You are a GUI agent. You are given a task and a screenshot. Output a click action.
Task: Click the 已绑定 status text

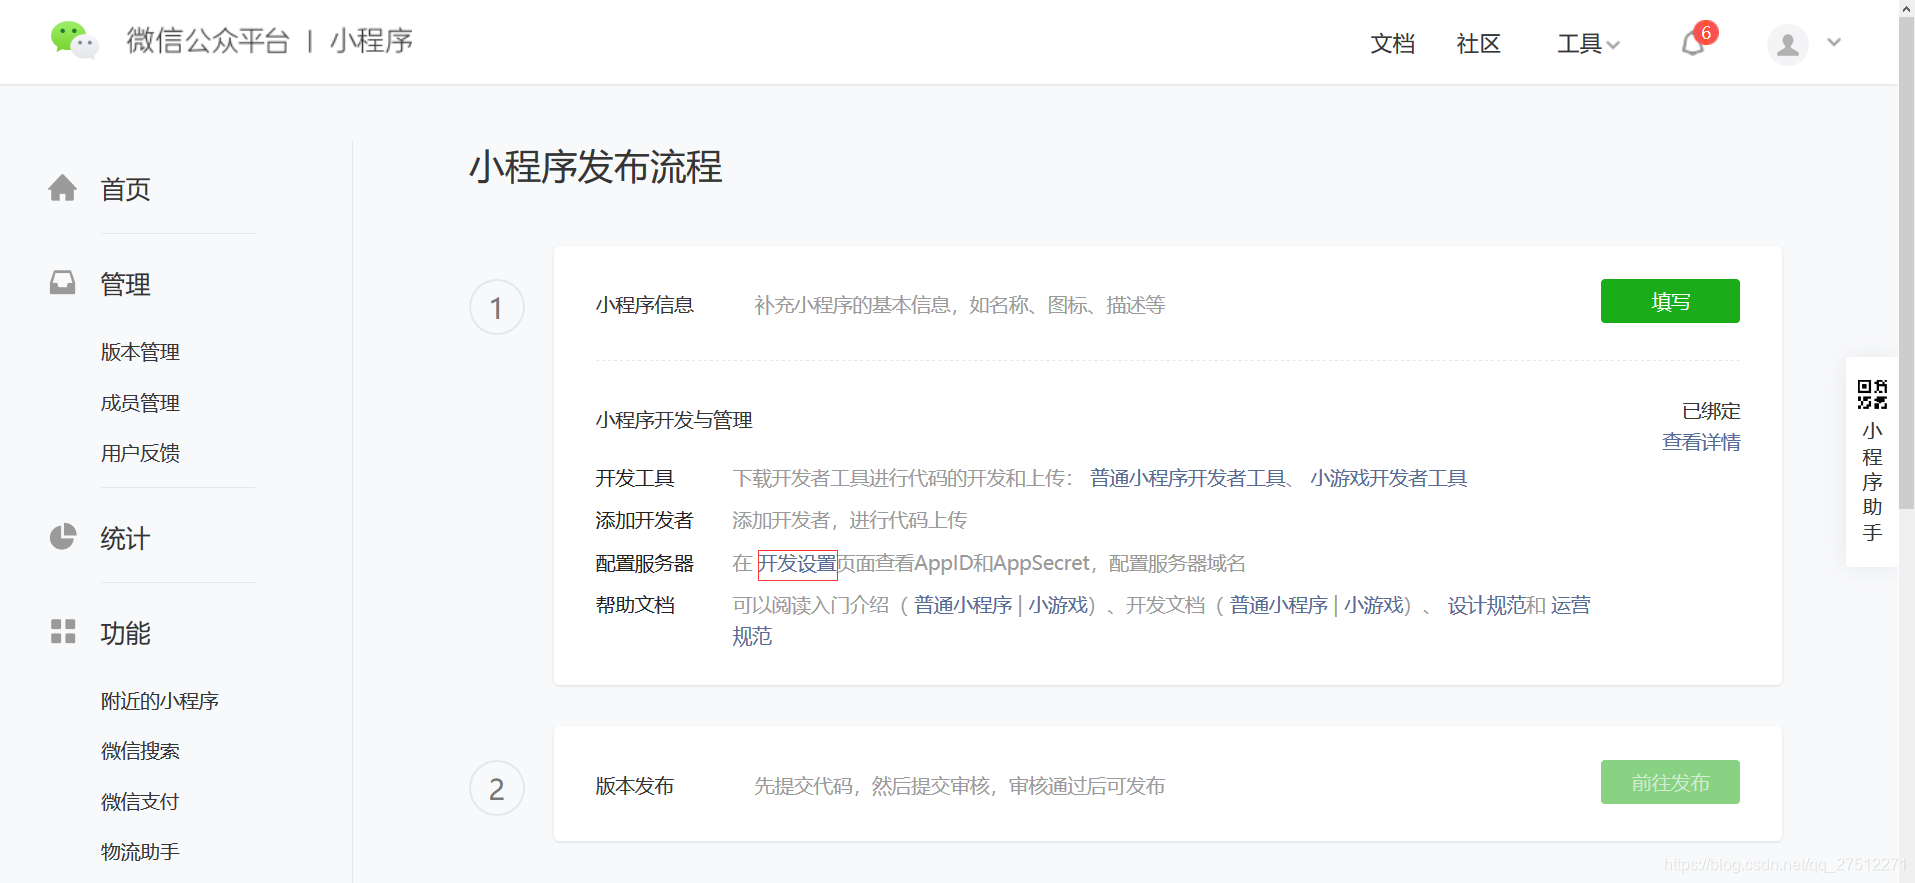tap(1711, 411)
